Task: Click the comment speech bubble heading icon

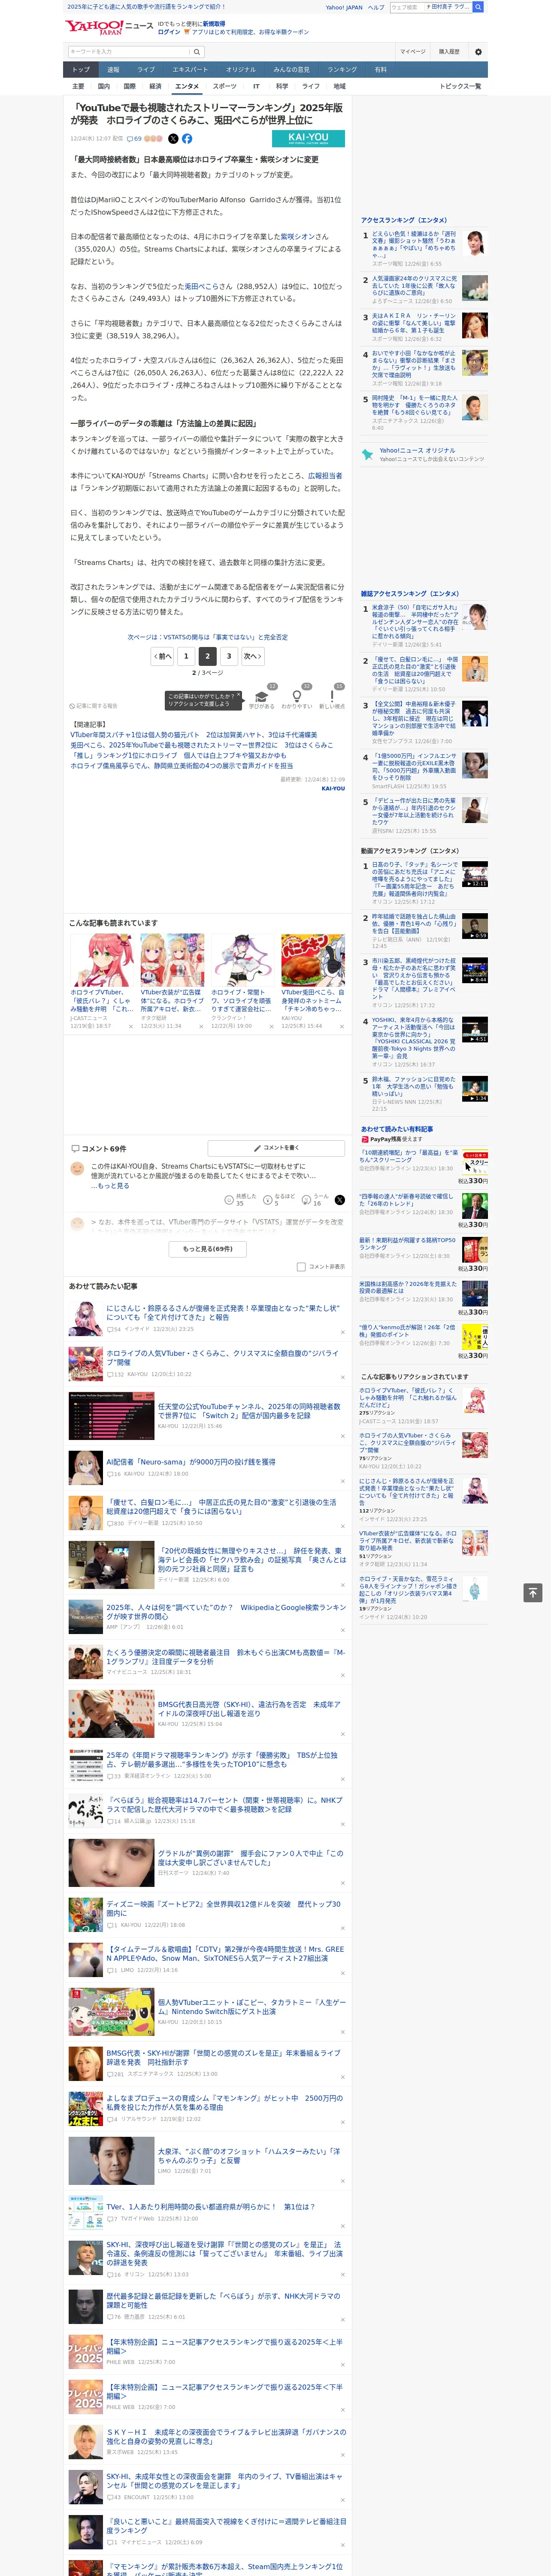Action: 75,1148
